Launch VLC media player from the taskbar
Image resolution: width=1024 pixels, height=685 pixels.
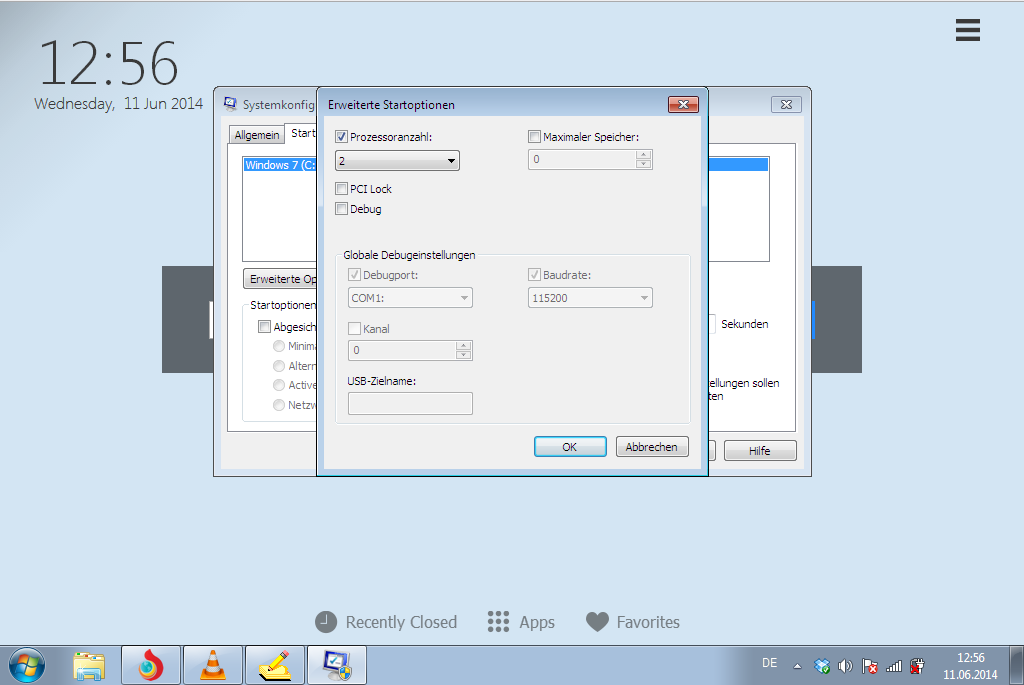pyautogui.click(x=213, y=665)
